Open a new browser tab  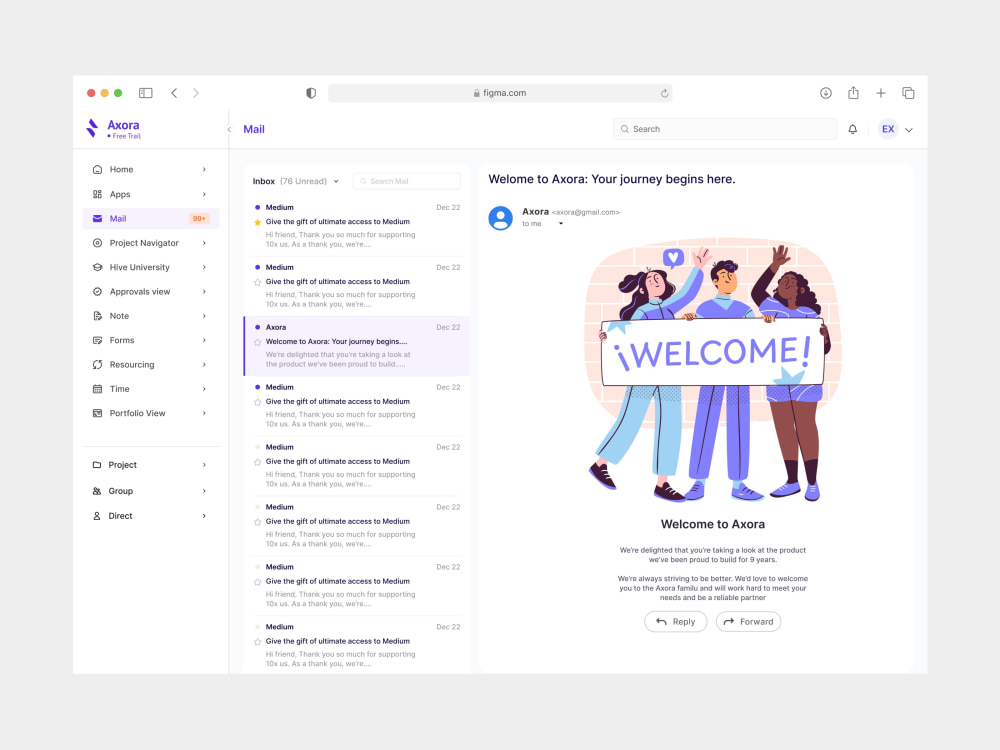pyautogui.click(x=881, y=93)
